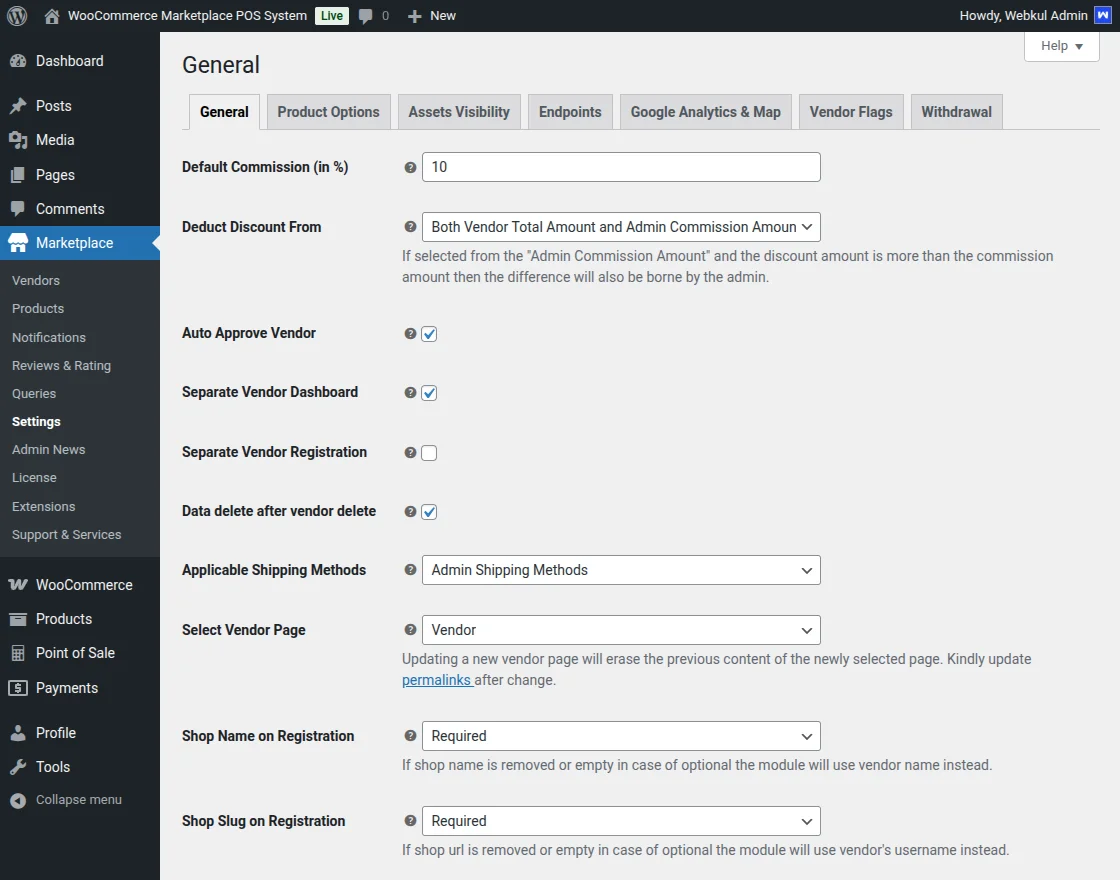This screenshot has width=1120, height=880.
Task: Disable the Auto Approve Vendor checkbox
Action: pos(429,333)
